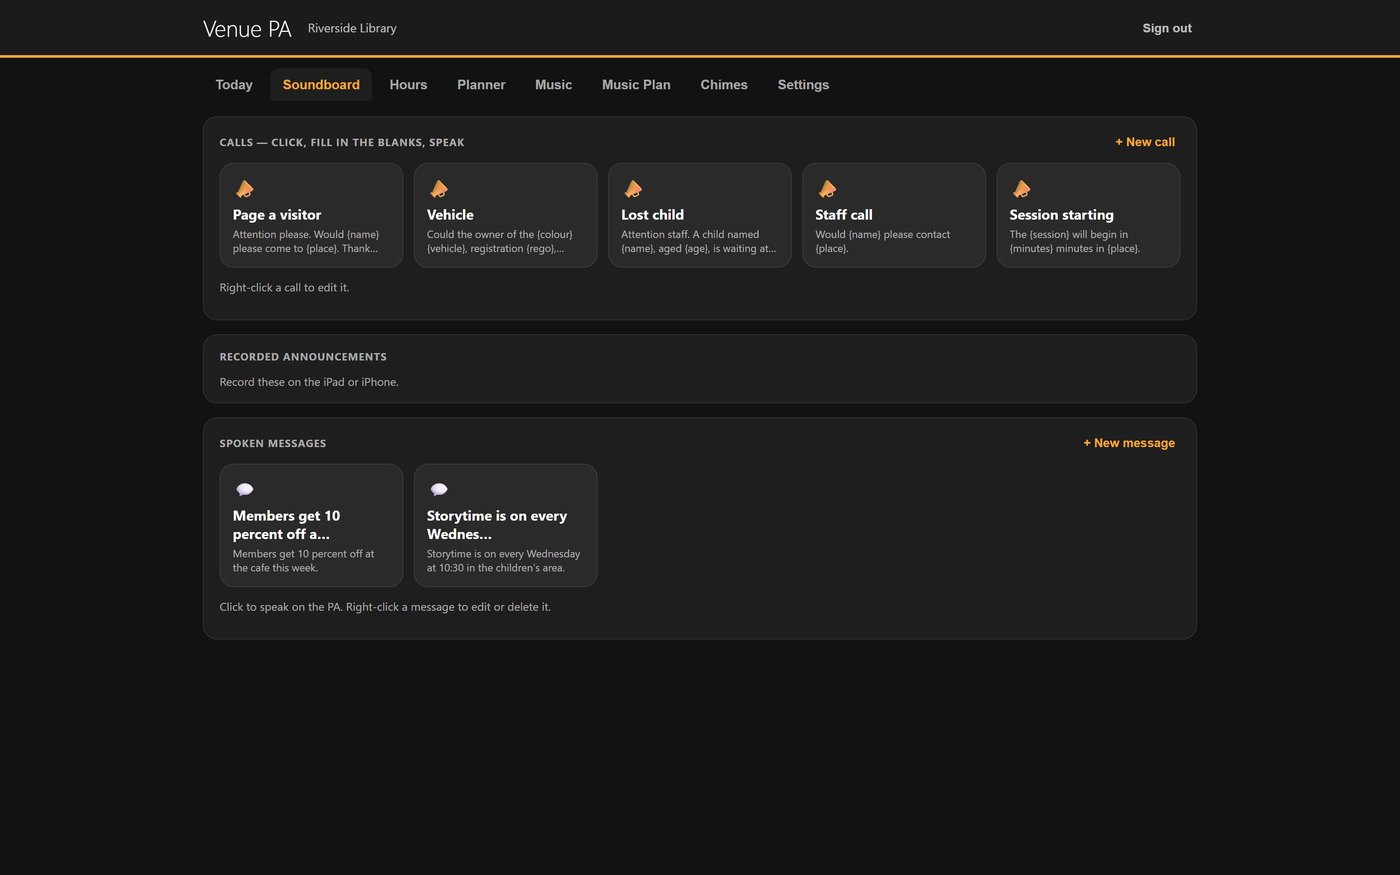Viewport: 1400px width, 875px height.
Task: Click the 'Calls — click, fill in the blanks, speak' heading
Action: (342, 142)
